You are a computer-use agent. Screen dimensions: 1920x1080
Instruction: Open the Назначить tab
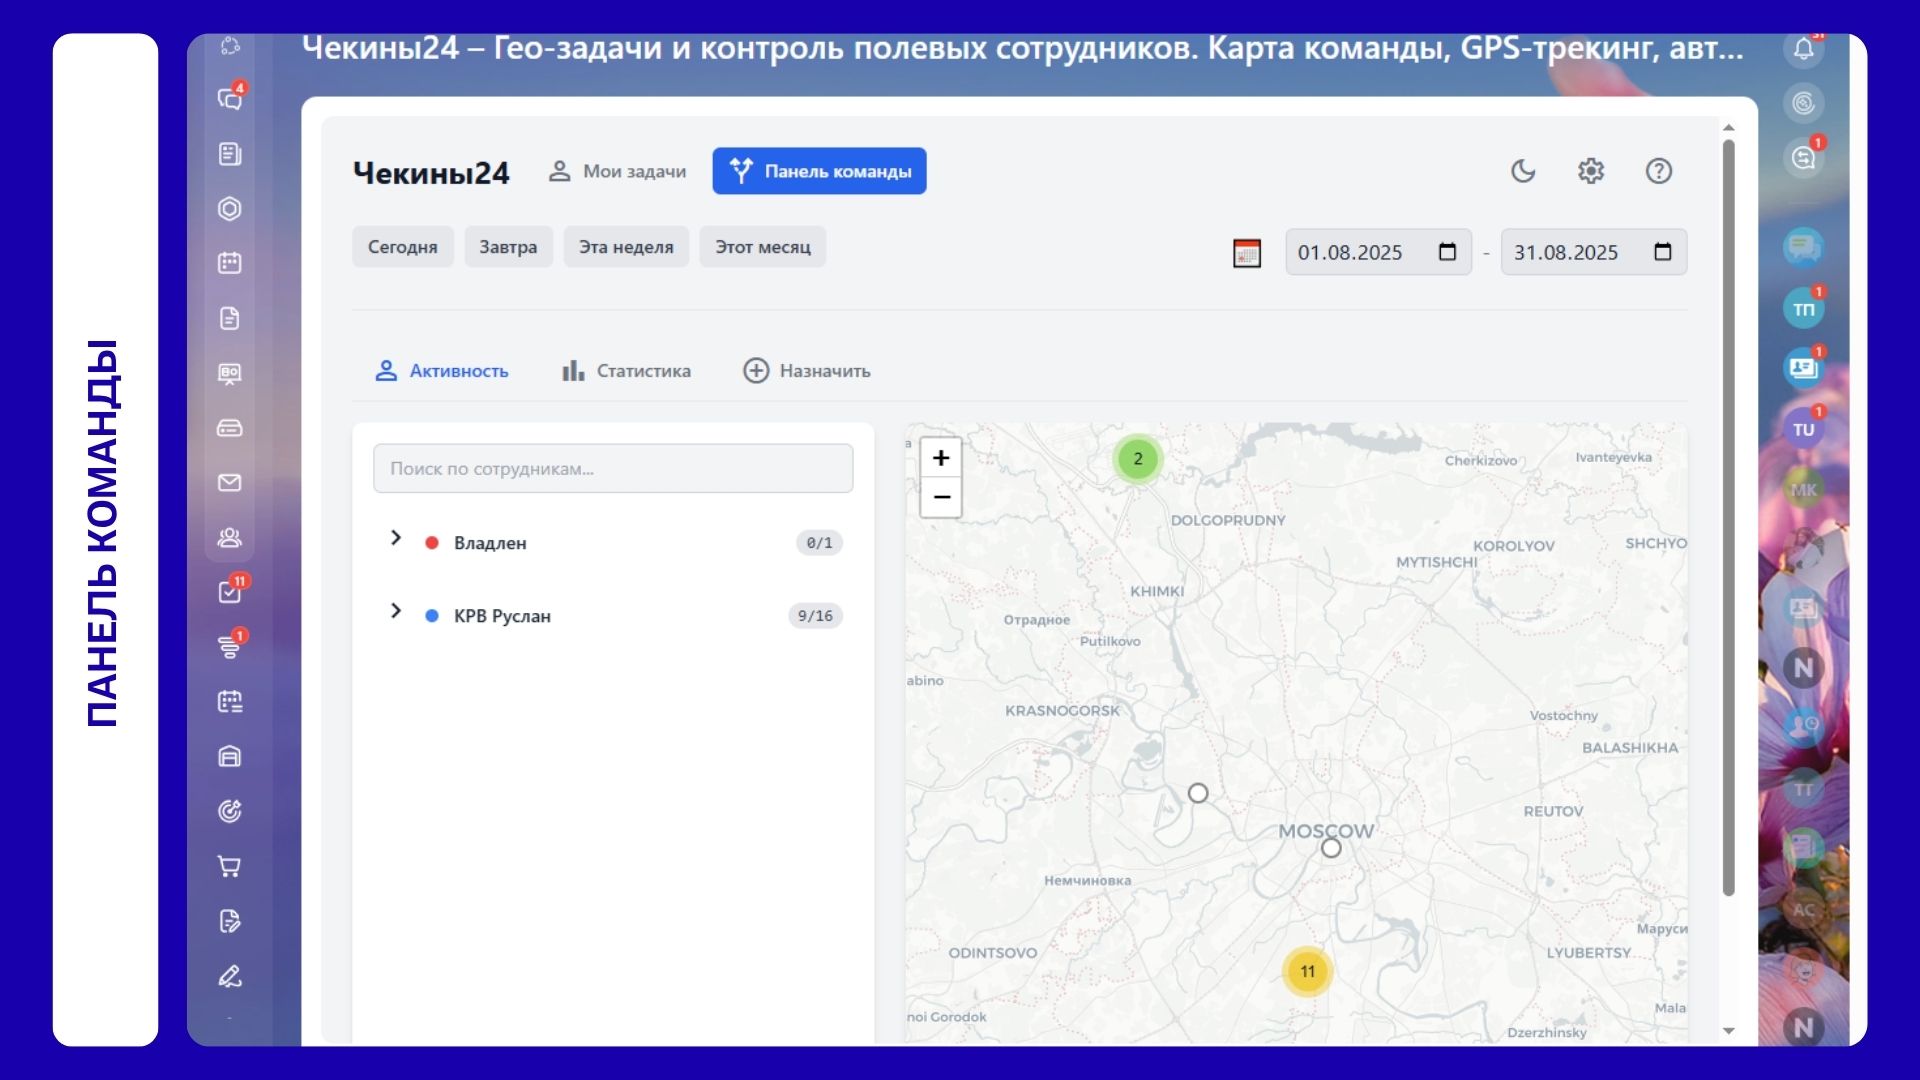coord(806,371)
